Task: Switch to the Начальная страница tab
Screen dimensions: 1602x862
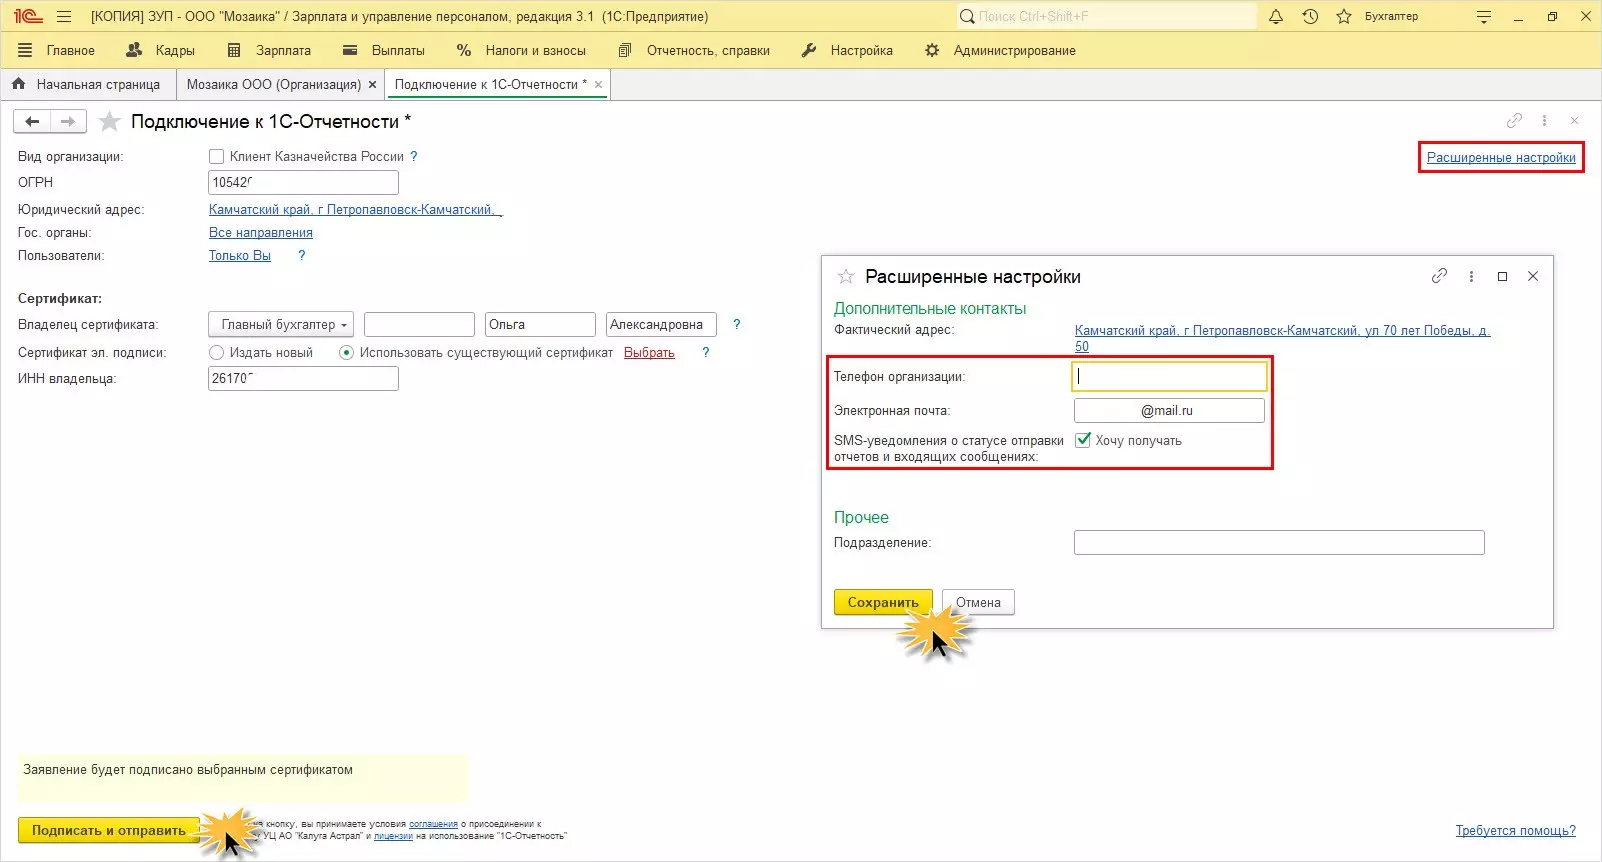Action: pos(86,84)
